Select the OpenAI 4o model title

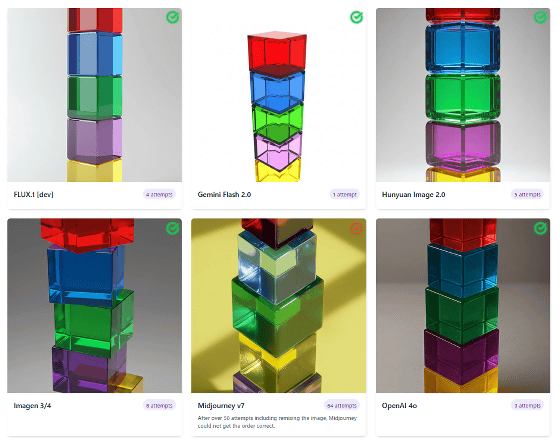(399, 406)
